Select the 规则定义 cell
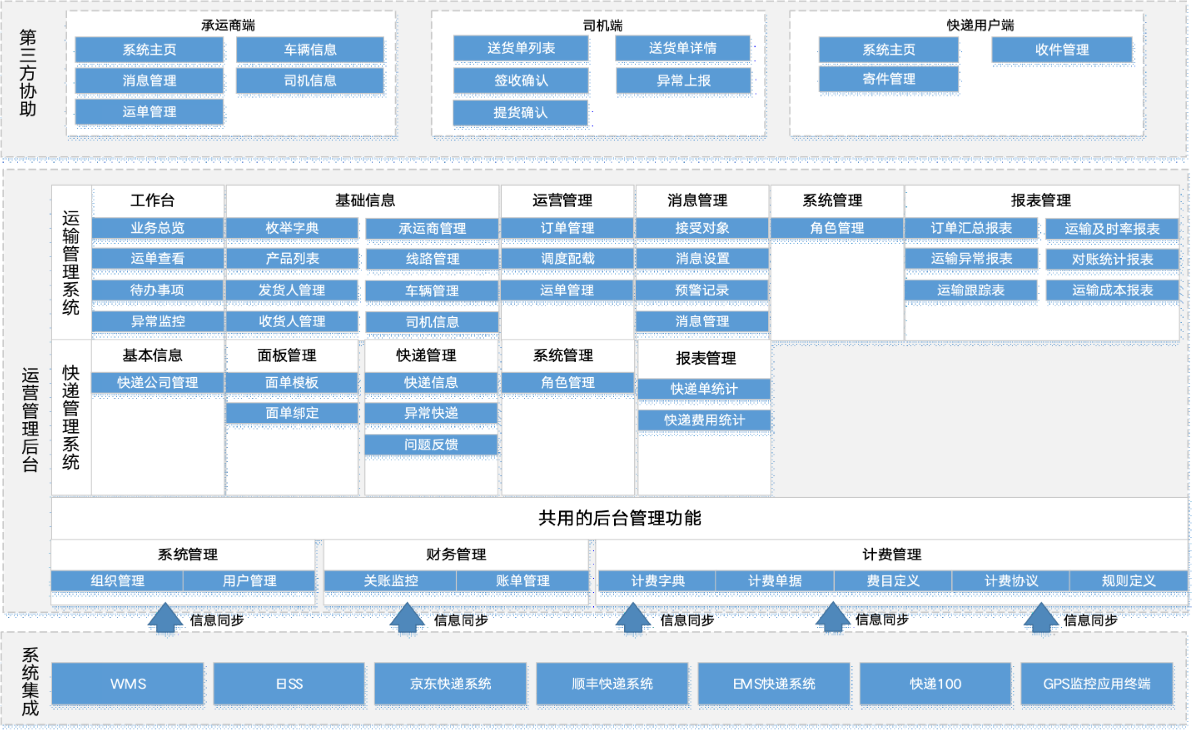 click(1129, 581)
